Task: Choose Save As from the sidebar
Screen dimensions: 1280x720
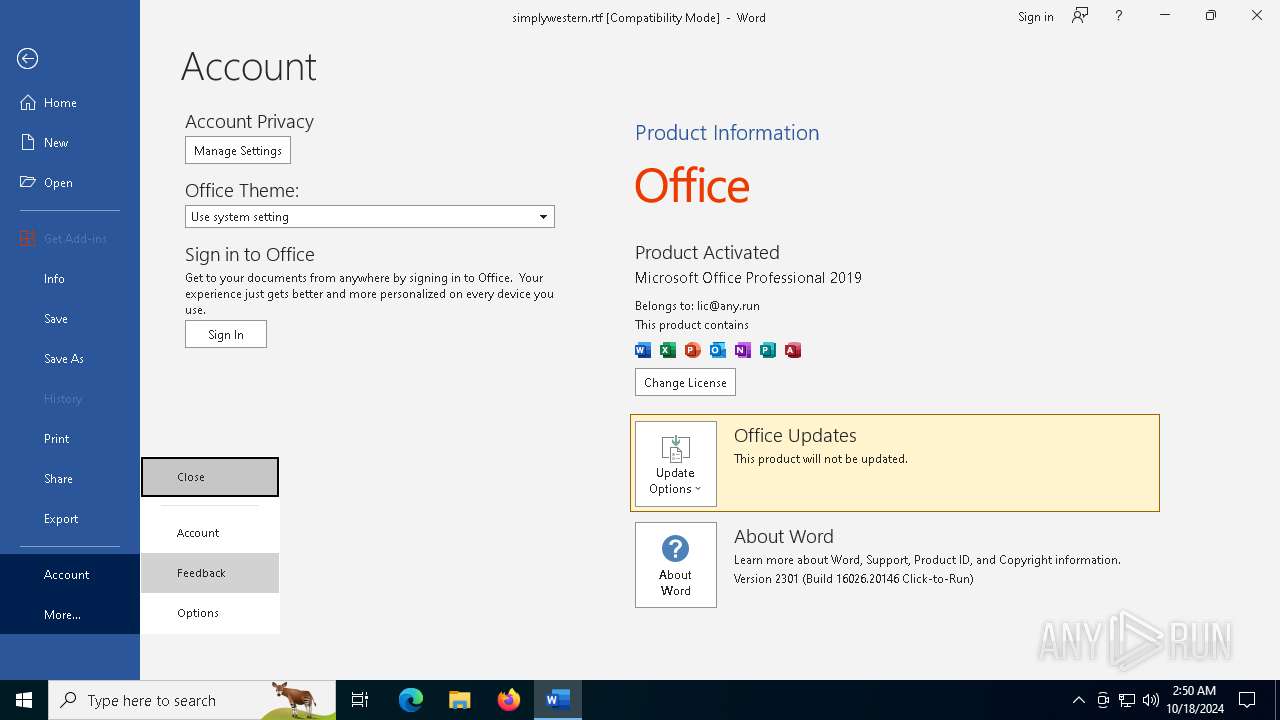Action: pyautogui.click(x=70, y=359)
